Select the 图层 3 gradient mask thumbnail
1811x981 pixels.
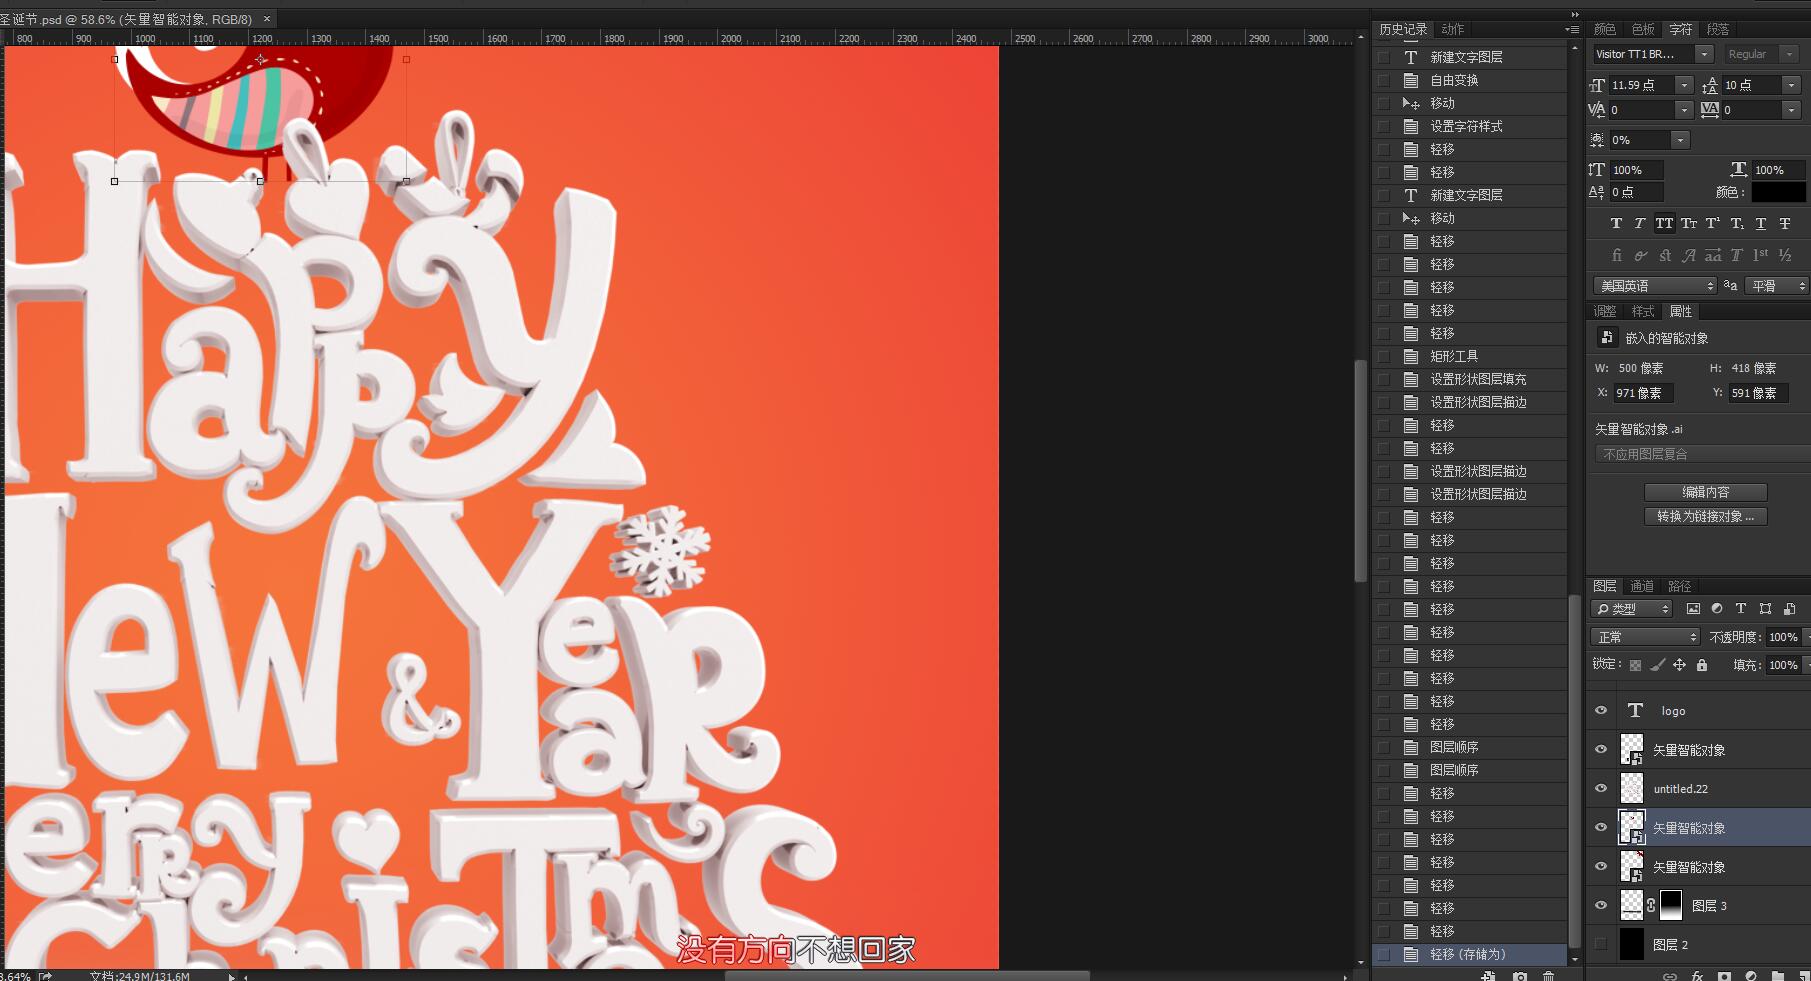click(x=1671, y=905)
